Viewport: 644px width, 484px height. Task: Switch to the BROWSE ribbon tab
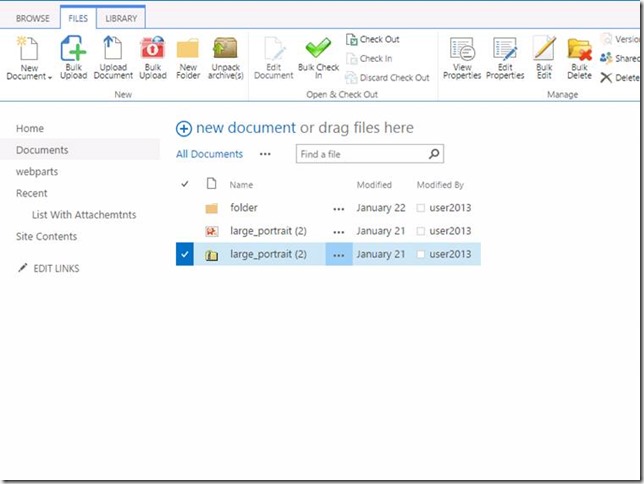32,18
